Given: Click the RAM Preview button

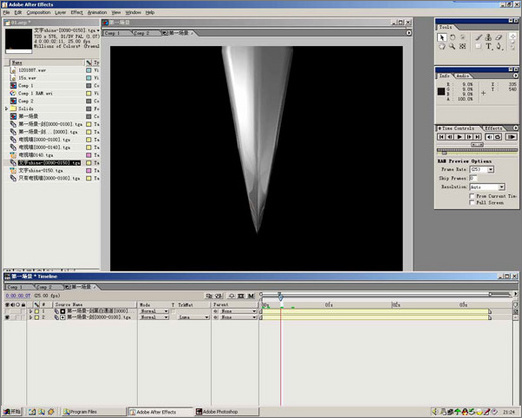Looking at the screenshot, I should pyautogui.click(x=511, y=137).
